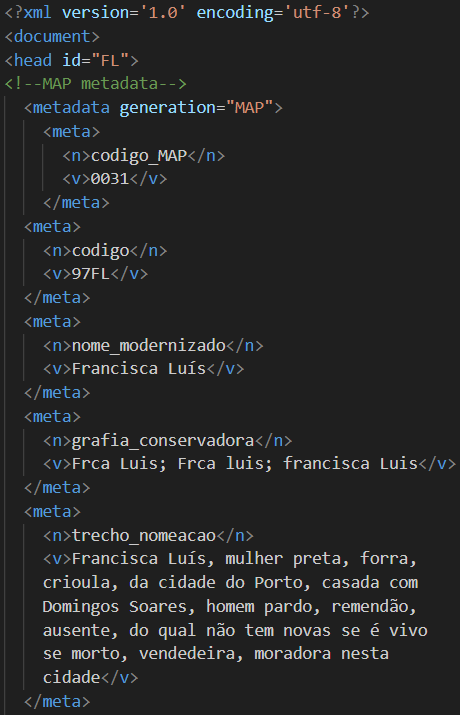This screenshot has width=460, height=715.
Task: Click the value 97FL
Action: pyautogui.click(x=91, y=274)
